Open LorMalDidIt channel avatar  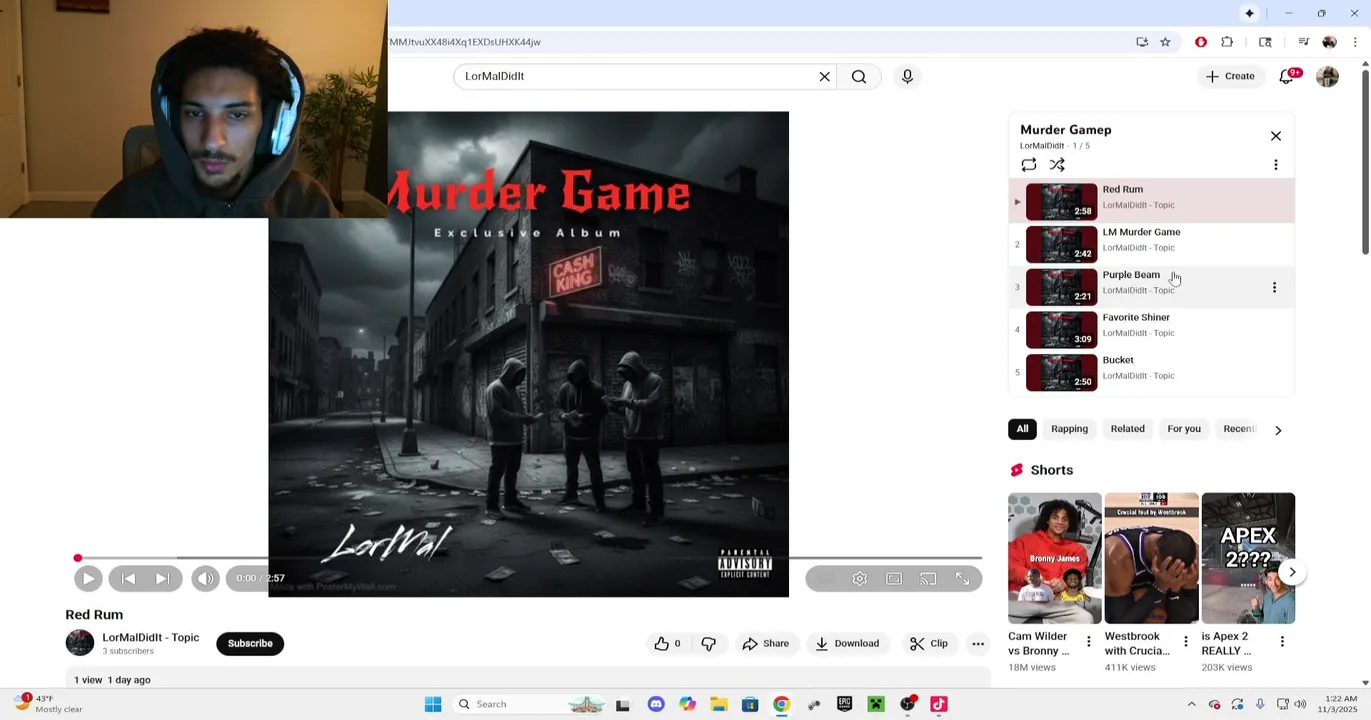80,643
